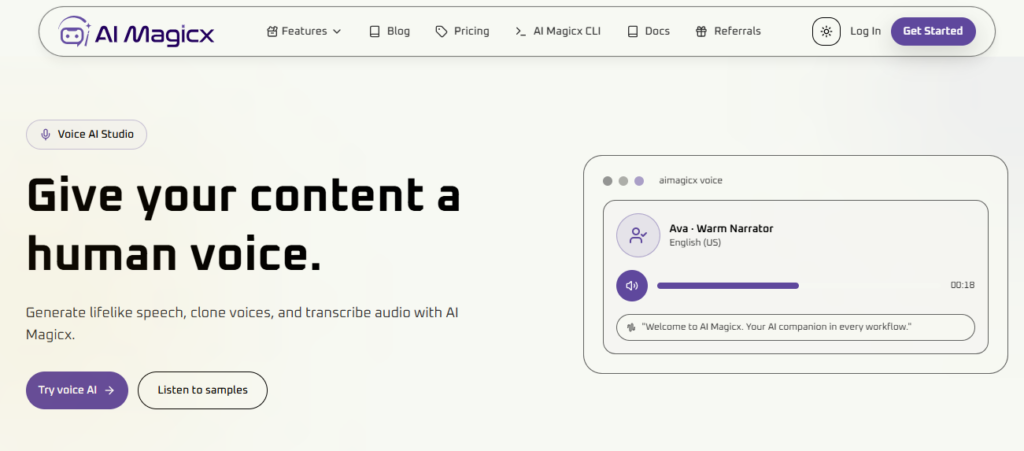Click the Ava voice avatar icon
Viewport: 1024px width, 451px height.
point(638,236)
